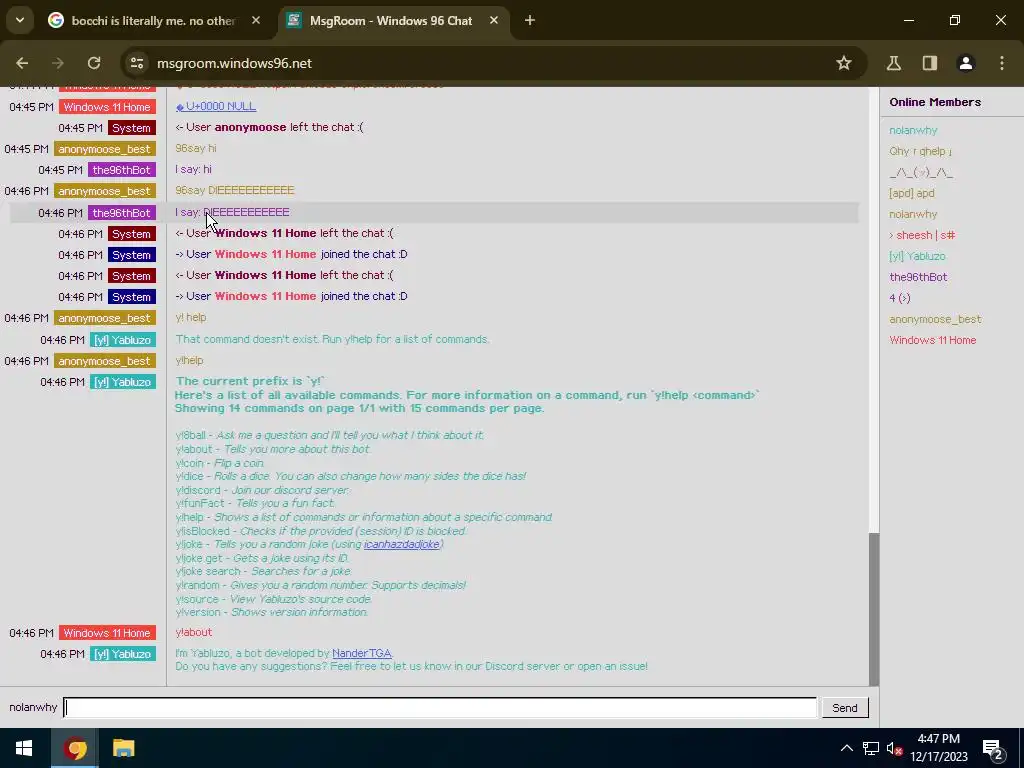Viewport: 1024px width, 768px height.
Task: Open the icanhazdadjoke link
Action: (x=402, y=544)
